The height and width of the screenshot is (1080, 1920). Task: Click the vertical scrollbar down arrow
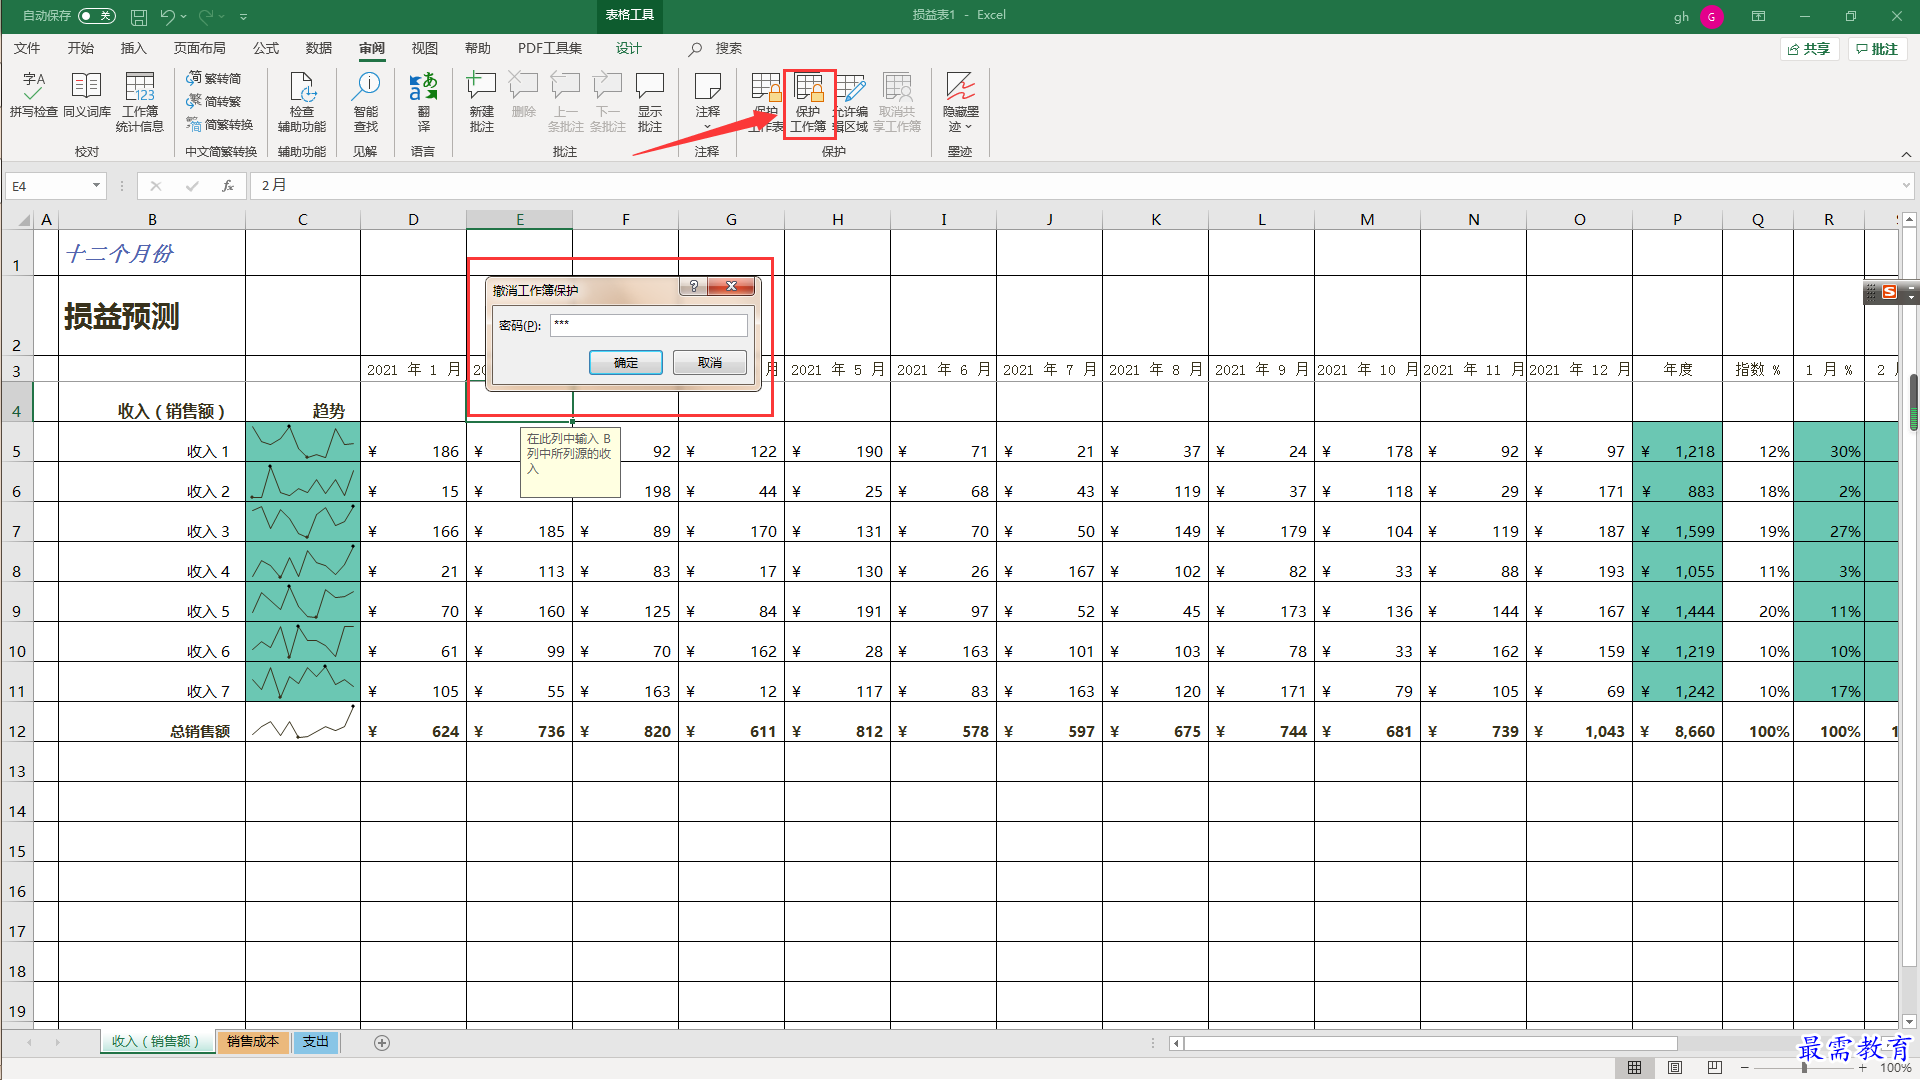tap(1909, 1022)
